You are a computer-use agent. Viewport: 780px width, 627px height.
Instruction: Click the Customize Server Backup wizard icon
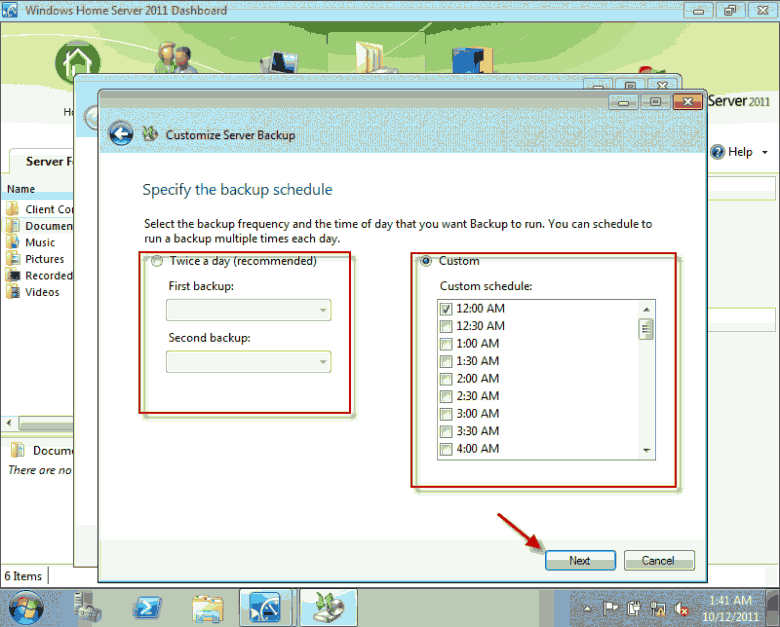pos(150,134)
